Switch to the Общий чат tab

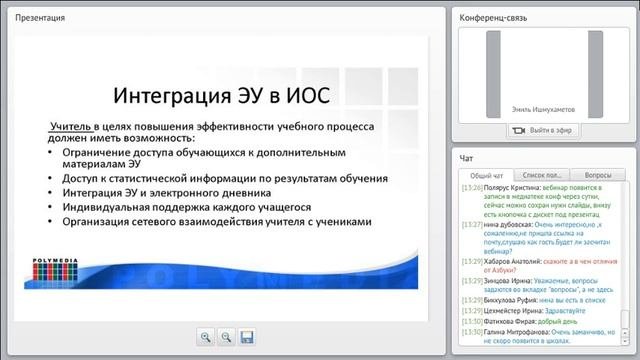[486, 176]
